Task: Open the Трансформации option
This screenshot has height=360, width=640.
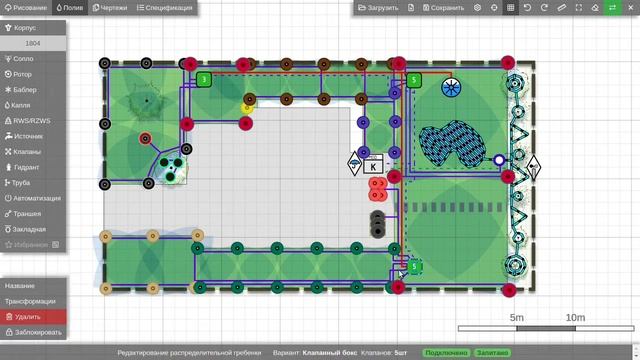Action: 33,301
